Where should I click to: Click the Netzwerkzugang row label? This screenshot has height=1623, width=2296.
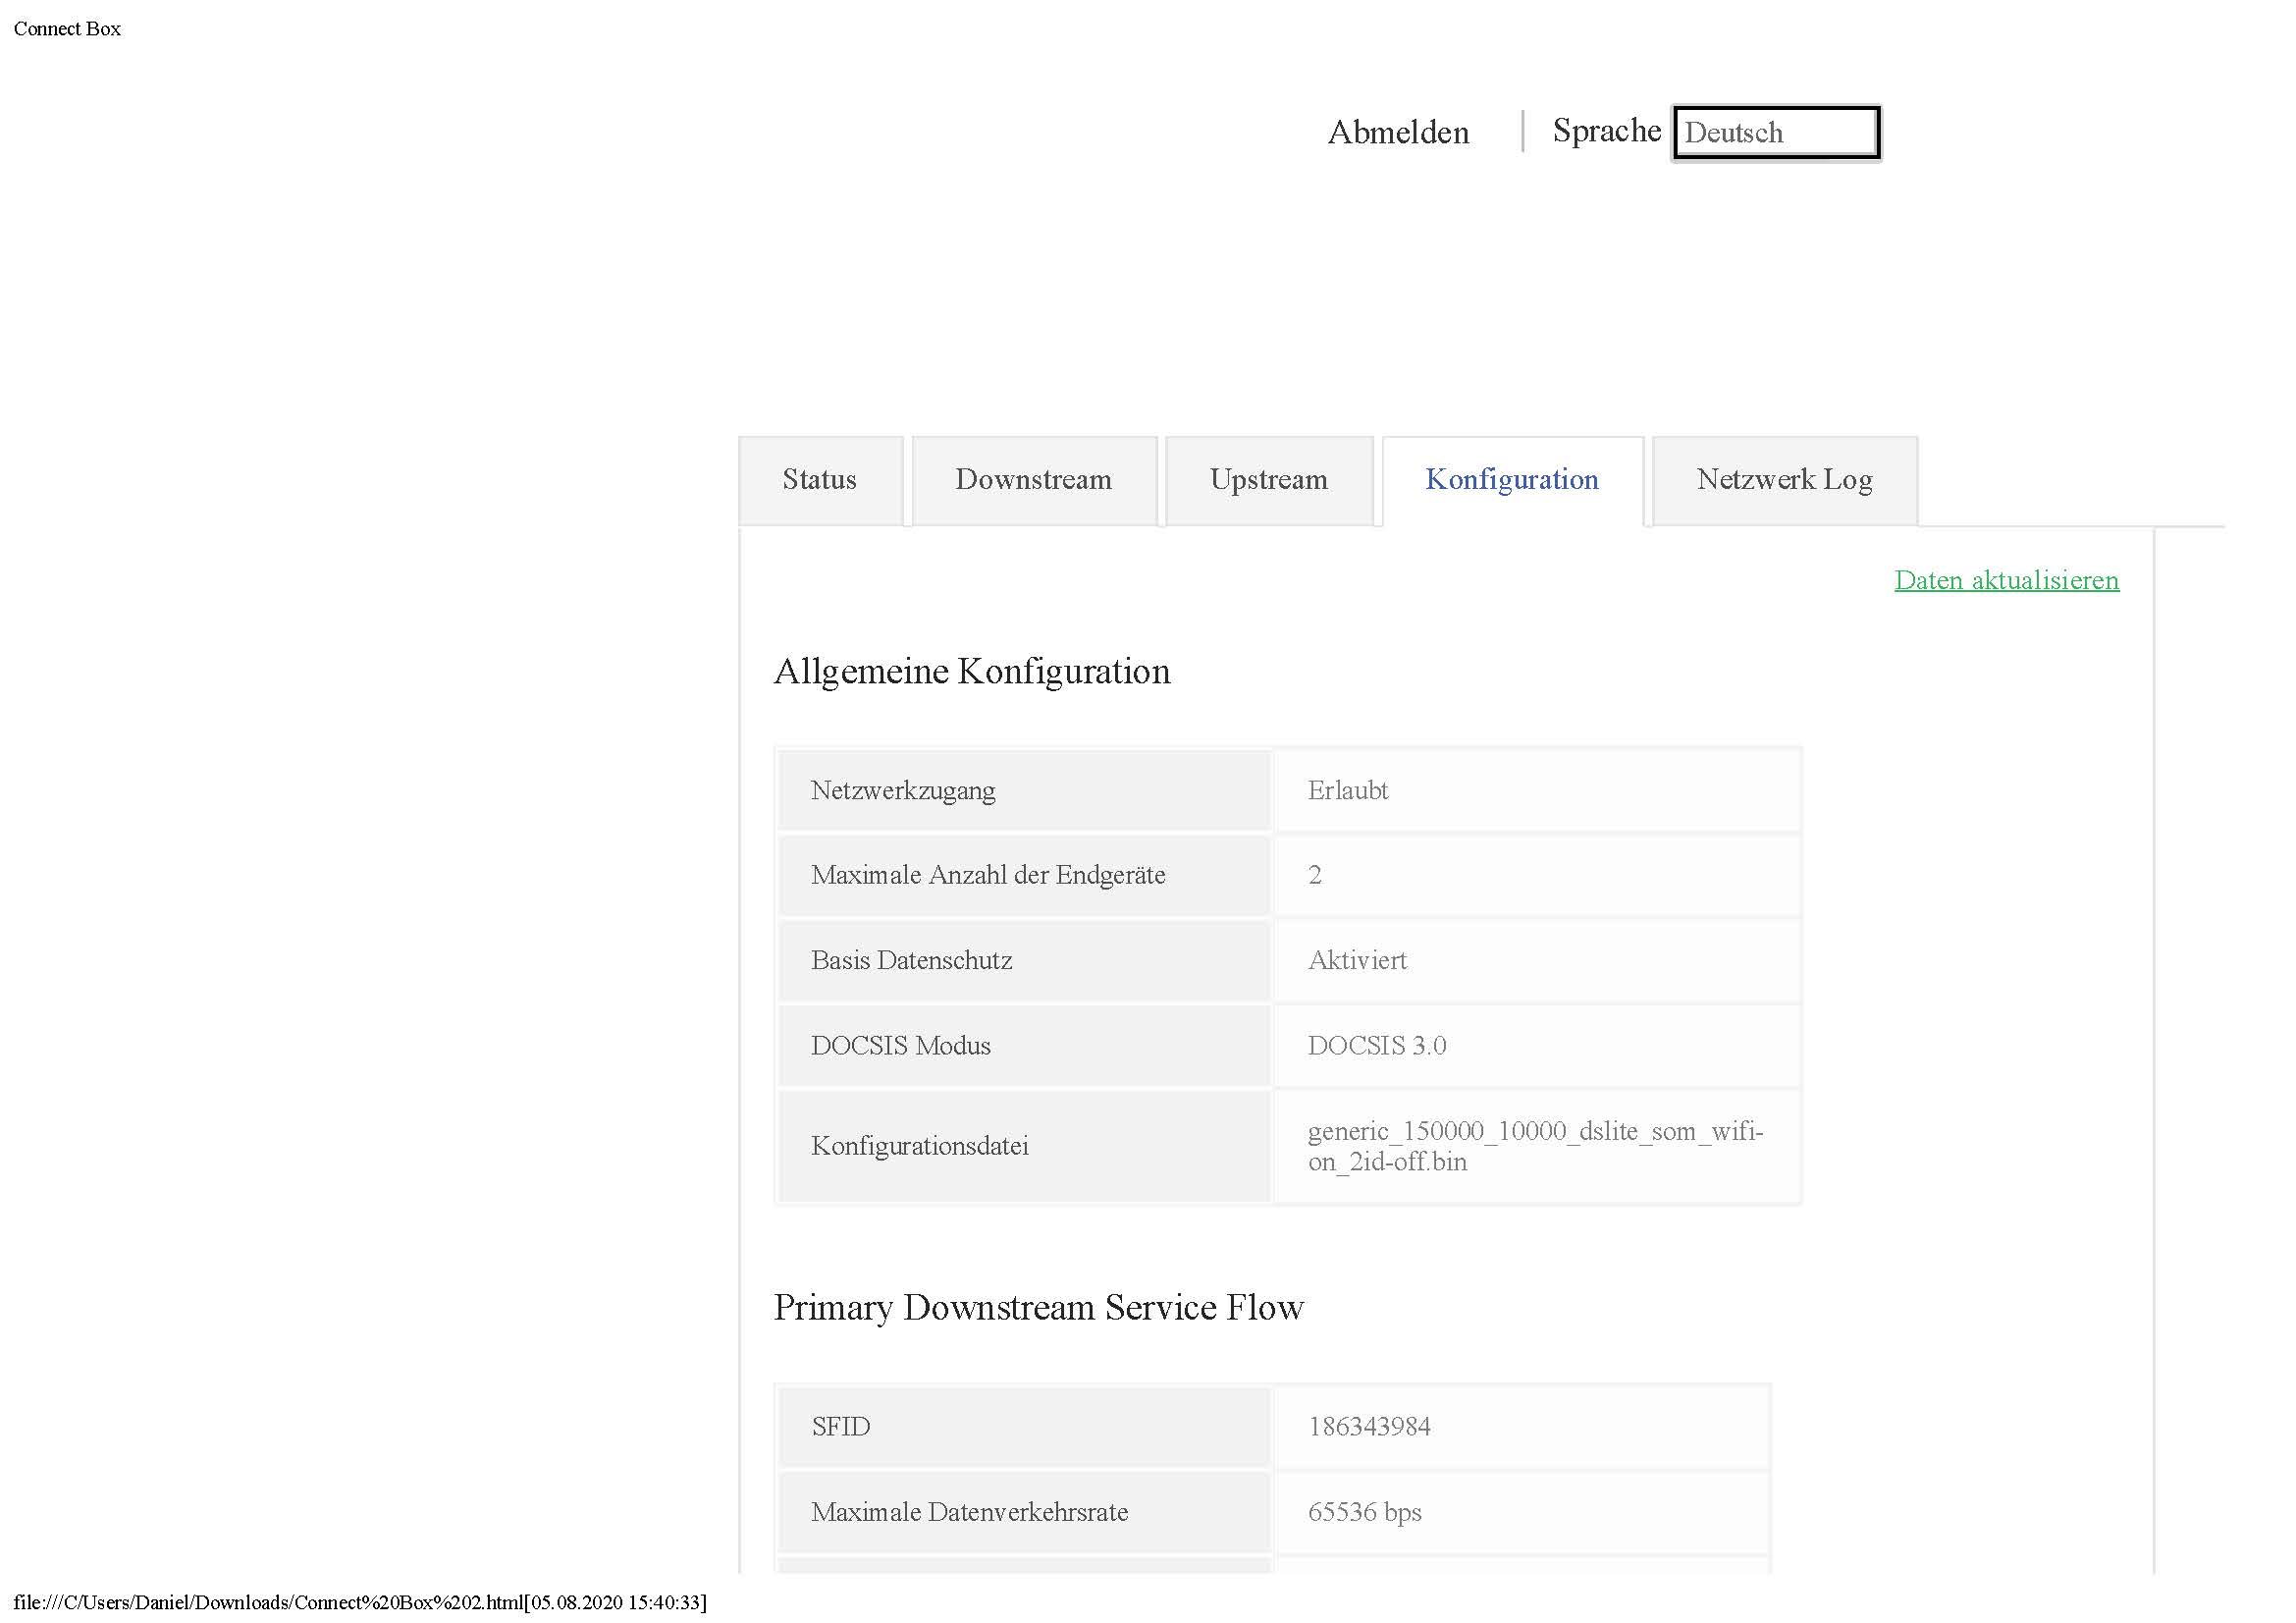tap(902, 790)
